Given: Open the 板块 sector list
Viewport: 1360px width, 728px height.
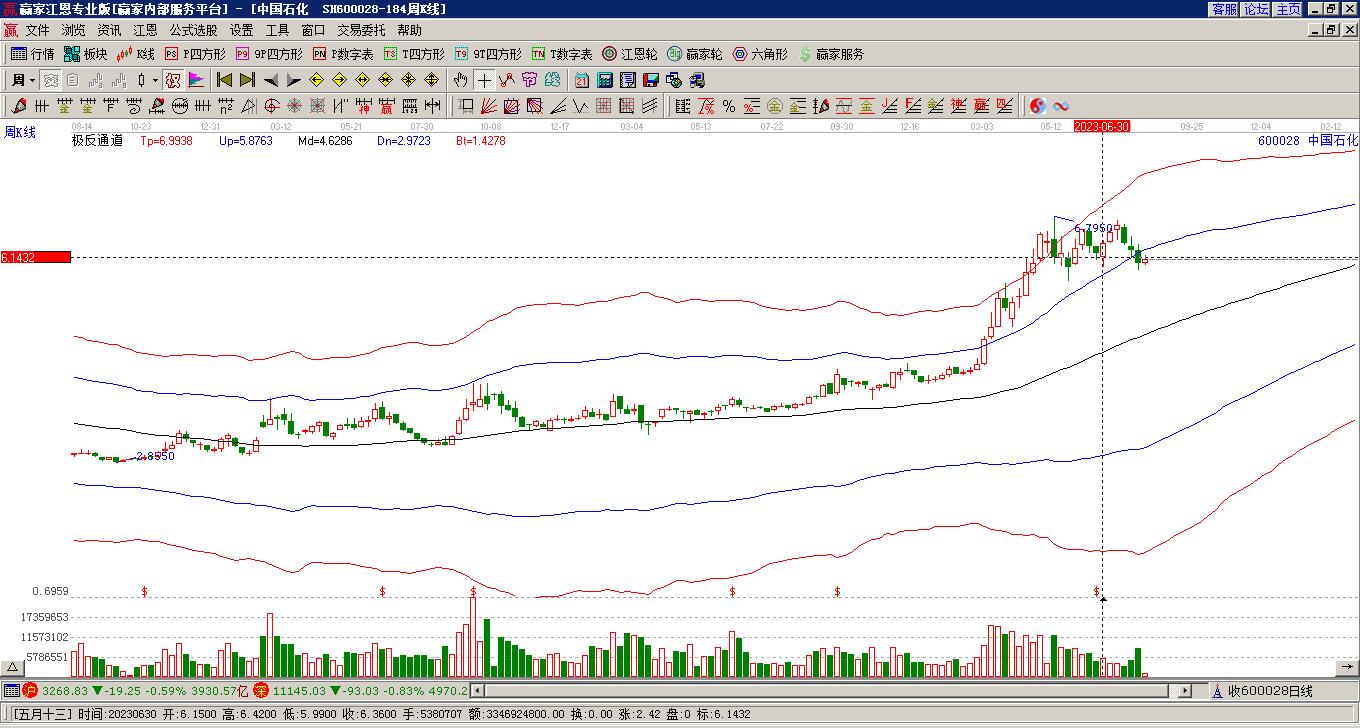Looking at the screenshot, I should click(x=85, y=54).
